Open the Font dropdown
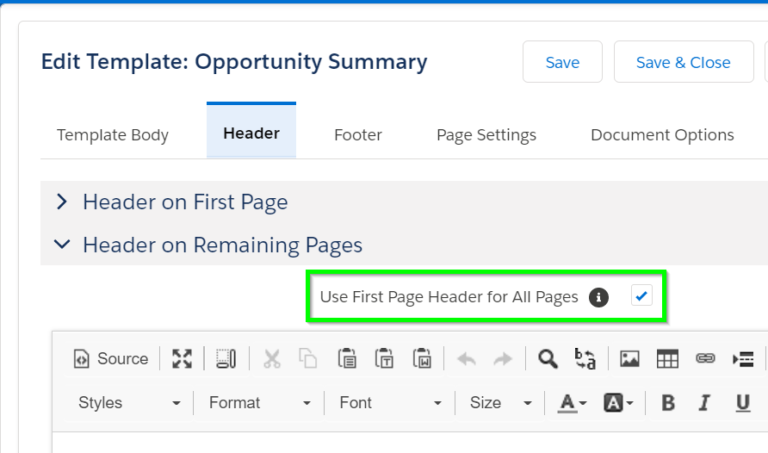This screenshot has width=768, height=453. [x=390, y=403]
